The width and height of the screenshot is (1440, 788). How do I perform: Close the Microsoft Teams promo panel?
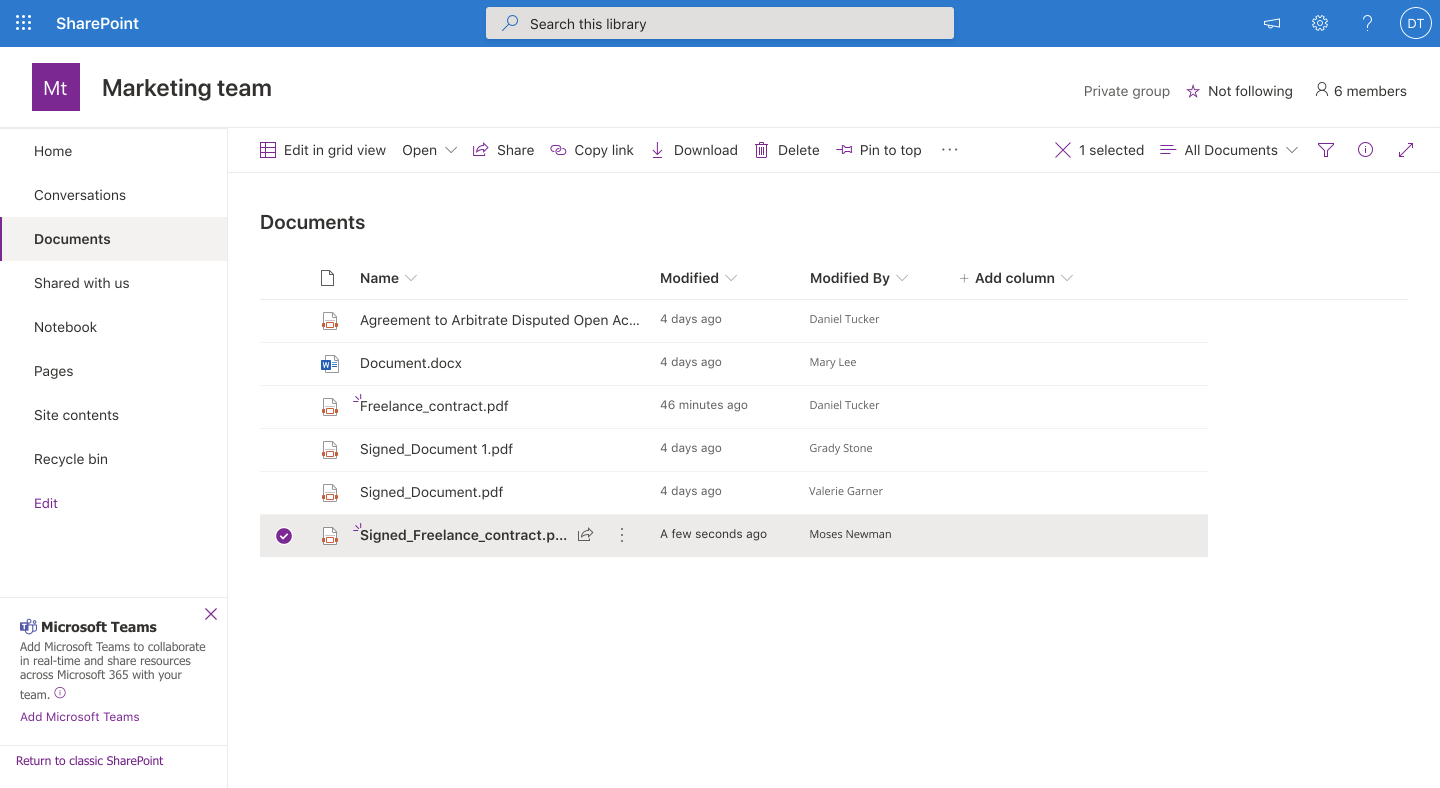(x=211, y=614)
